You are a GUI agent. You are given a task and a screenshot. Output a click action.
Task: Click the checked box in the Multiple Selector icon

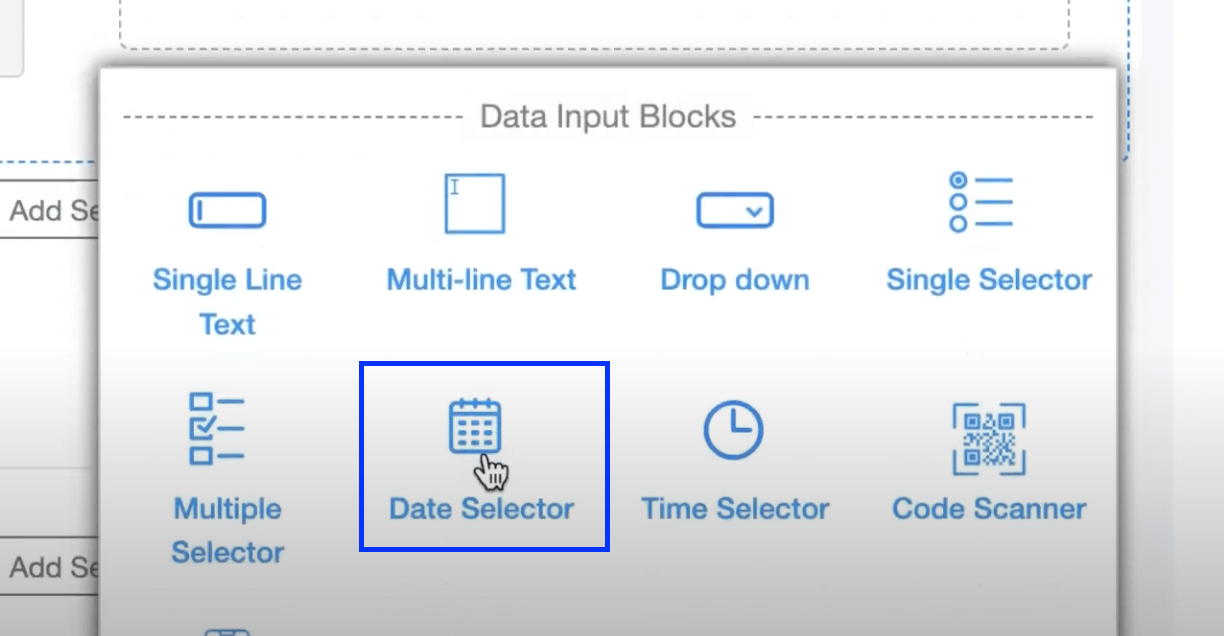pos(202,426)
